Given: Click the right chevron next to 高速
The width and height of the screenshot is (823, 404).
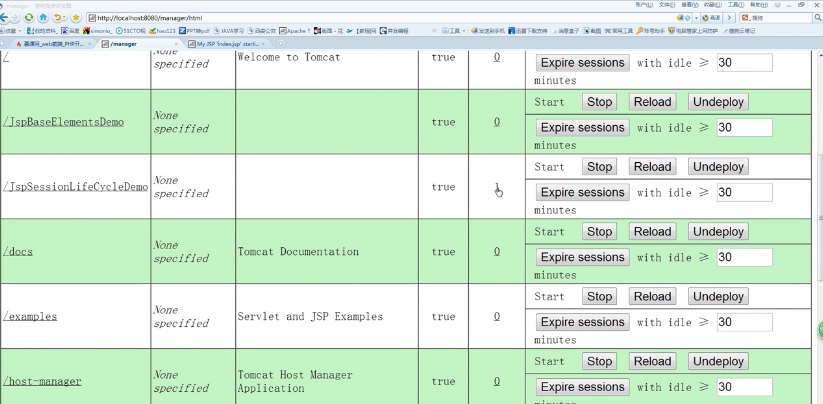Looking at the screenshot, I should [x=729, y=17].
